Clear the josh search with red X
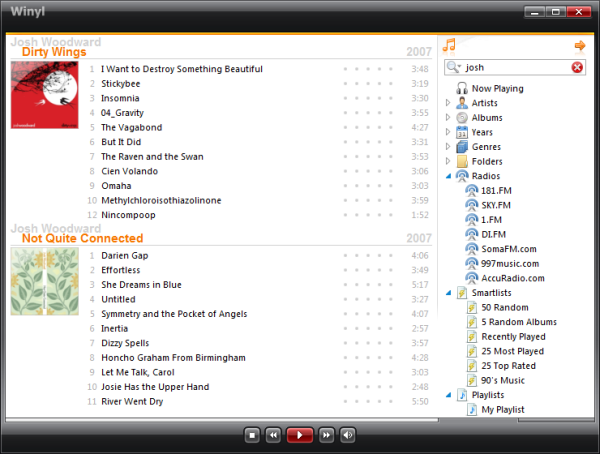The height and width of the screenshot is (454, 600). [x=577, y=67]
